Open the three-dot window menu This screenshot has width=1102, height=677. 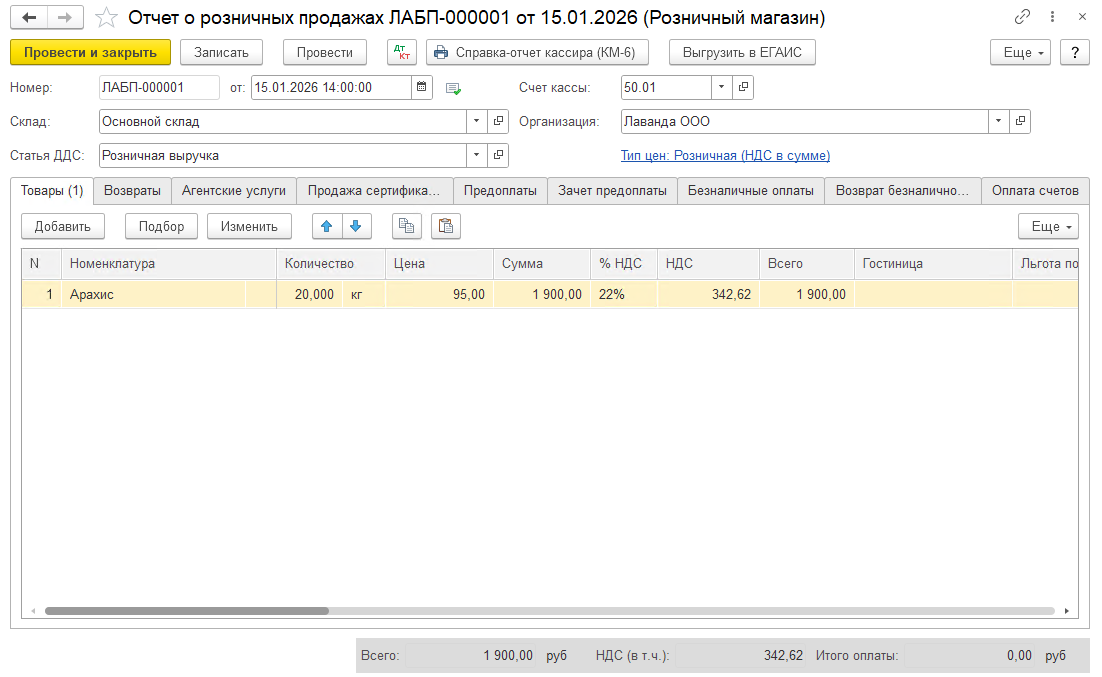[1052, 17]
